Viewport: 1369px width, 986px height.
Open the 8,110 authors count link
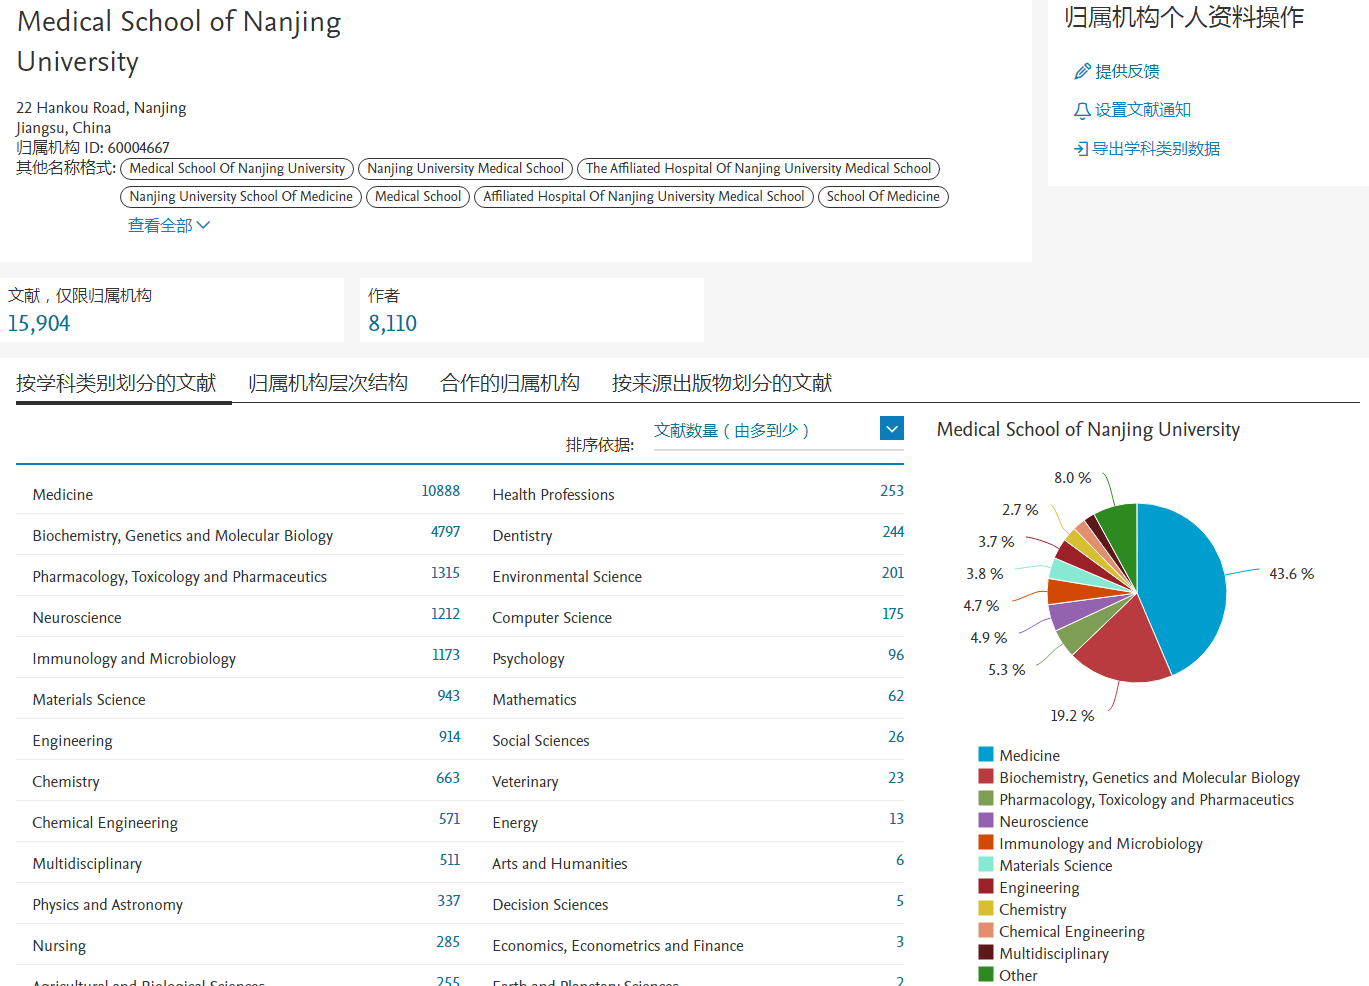392,323
